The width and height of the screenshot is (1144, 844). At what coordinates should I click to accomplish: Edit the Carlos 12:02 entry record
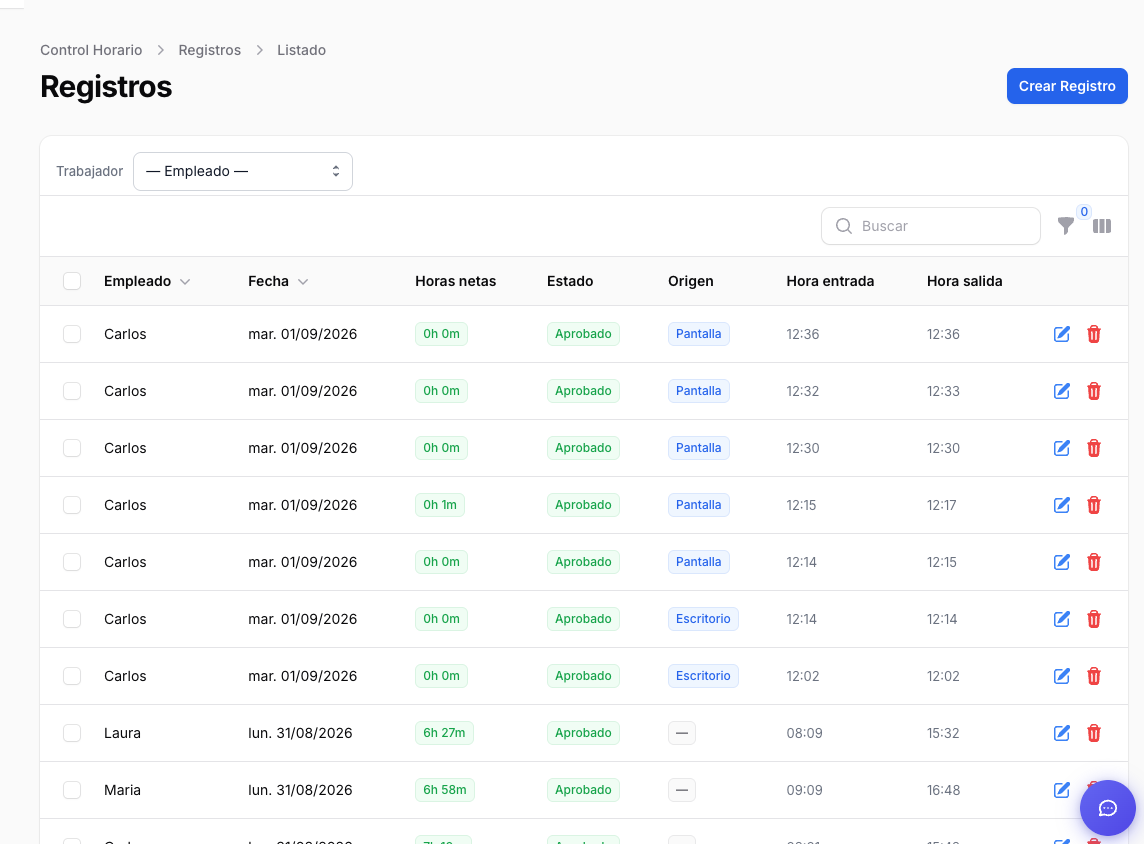[1062, 675]
